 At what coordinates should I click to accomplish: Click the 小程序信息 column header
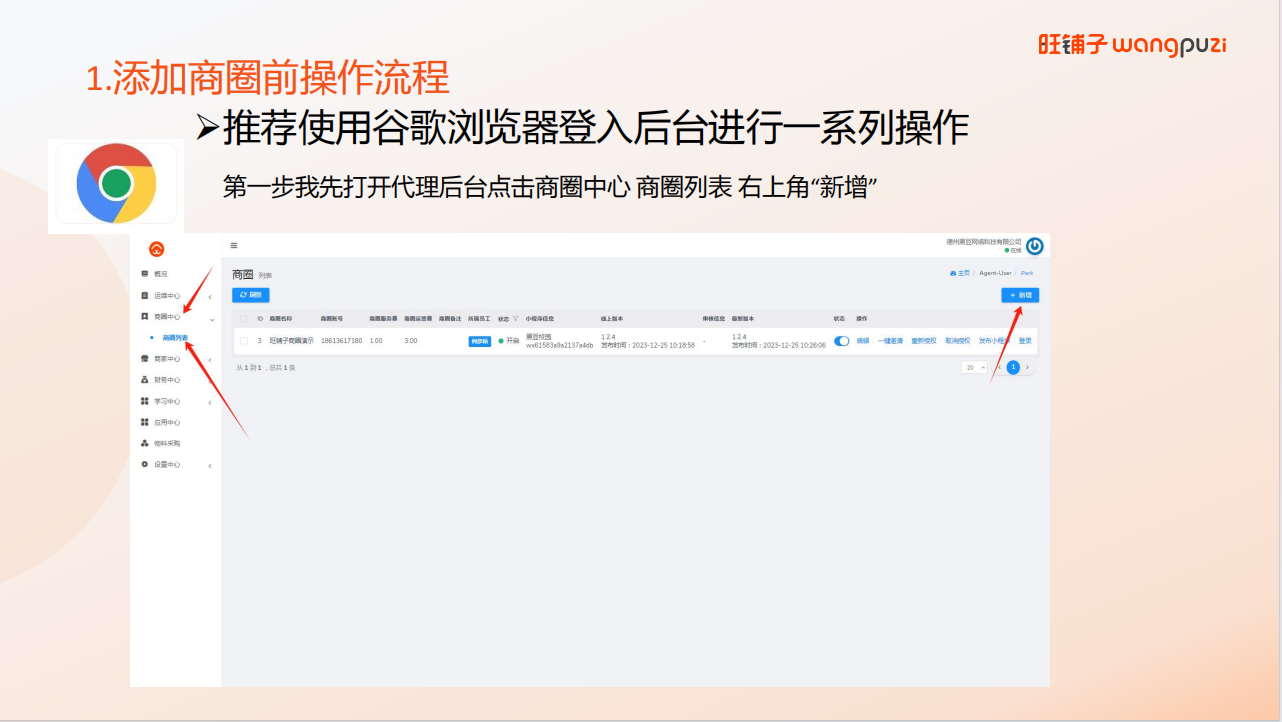coord(540,319)
